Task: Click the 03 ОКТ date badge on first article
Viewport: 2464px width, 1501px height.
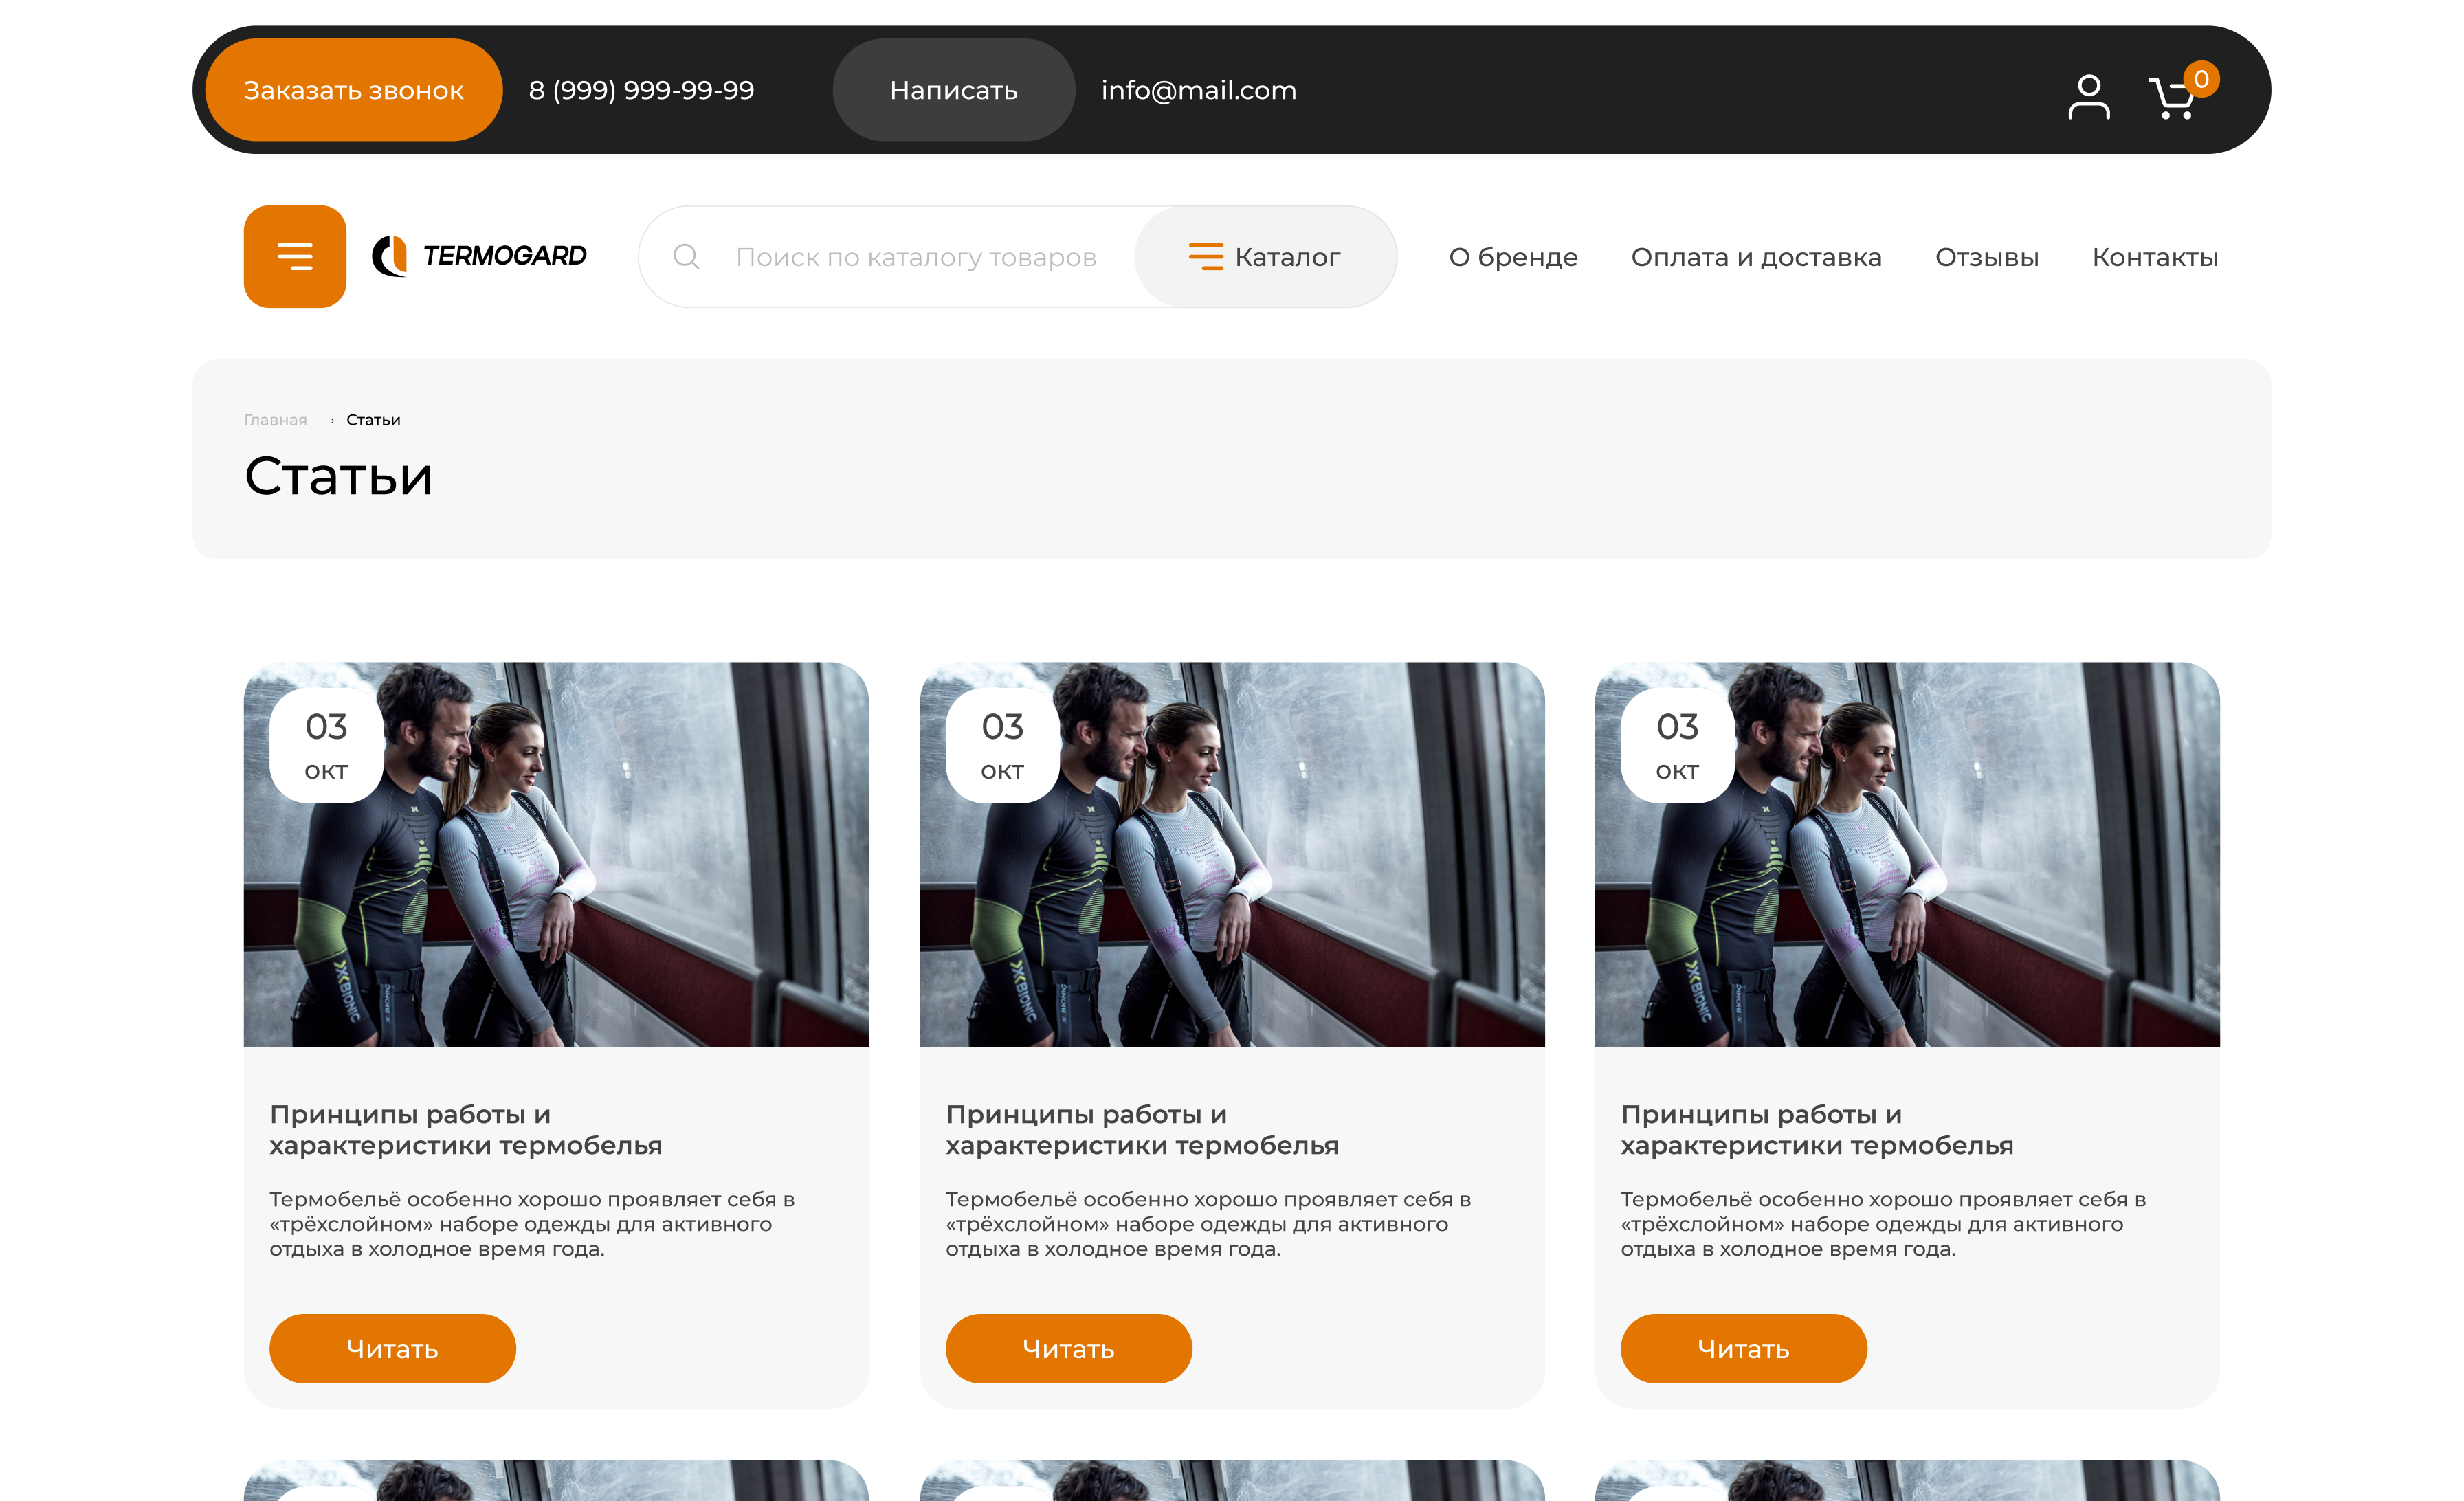Action: [326, 745]
